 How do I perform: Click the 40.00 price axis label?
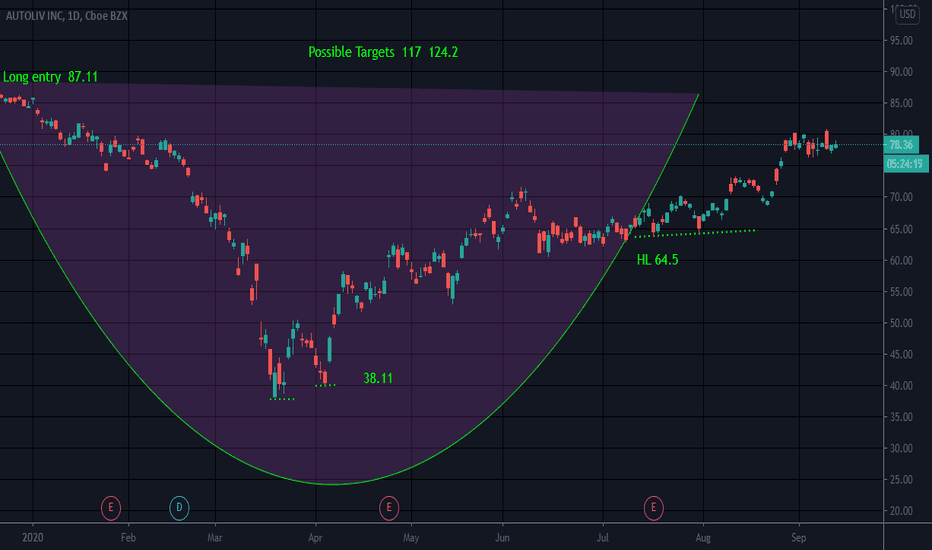coord(901,386)
